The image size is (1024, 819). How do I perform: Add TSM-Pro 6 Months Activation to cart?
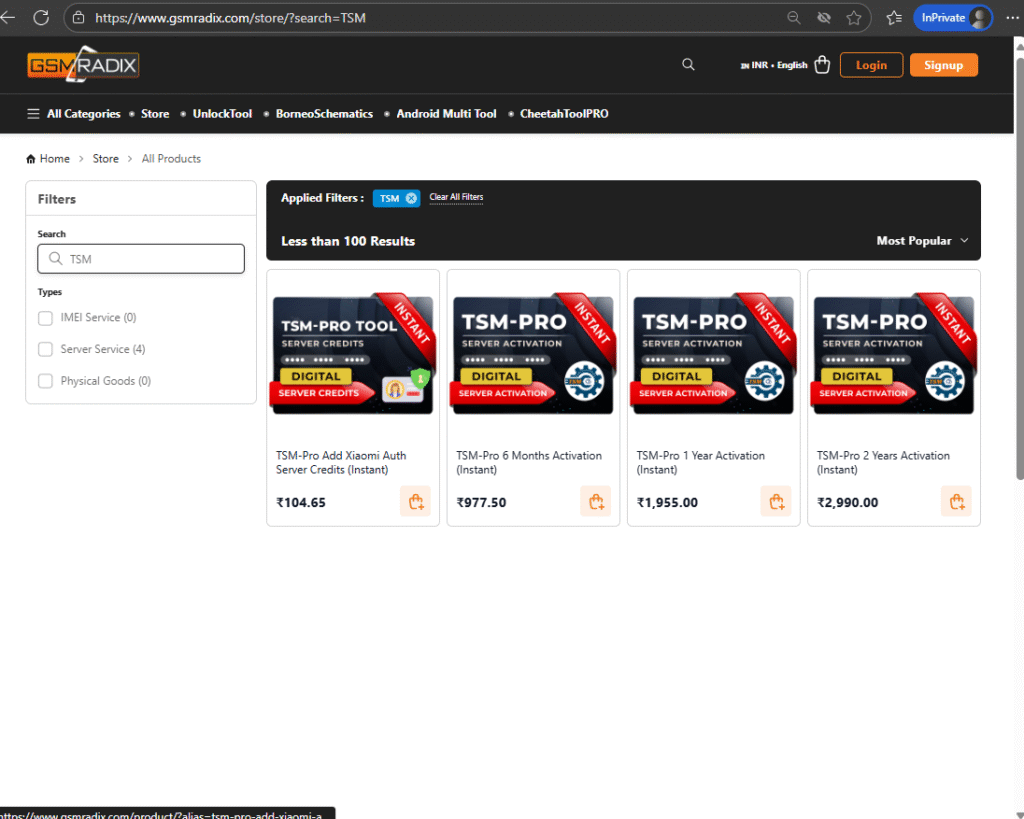[x=595, y=501]
